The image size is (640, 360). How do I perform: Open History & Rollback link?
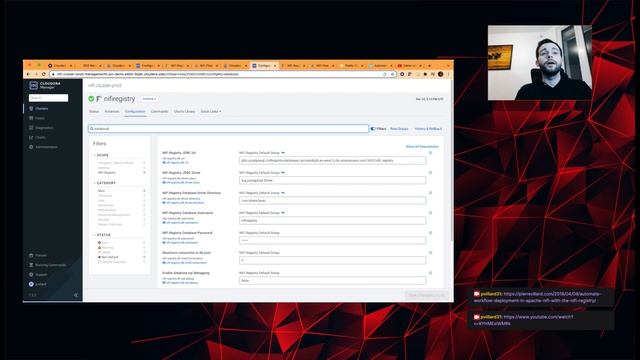click(428, 129)
